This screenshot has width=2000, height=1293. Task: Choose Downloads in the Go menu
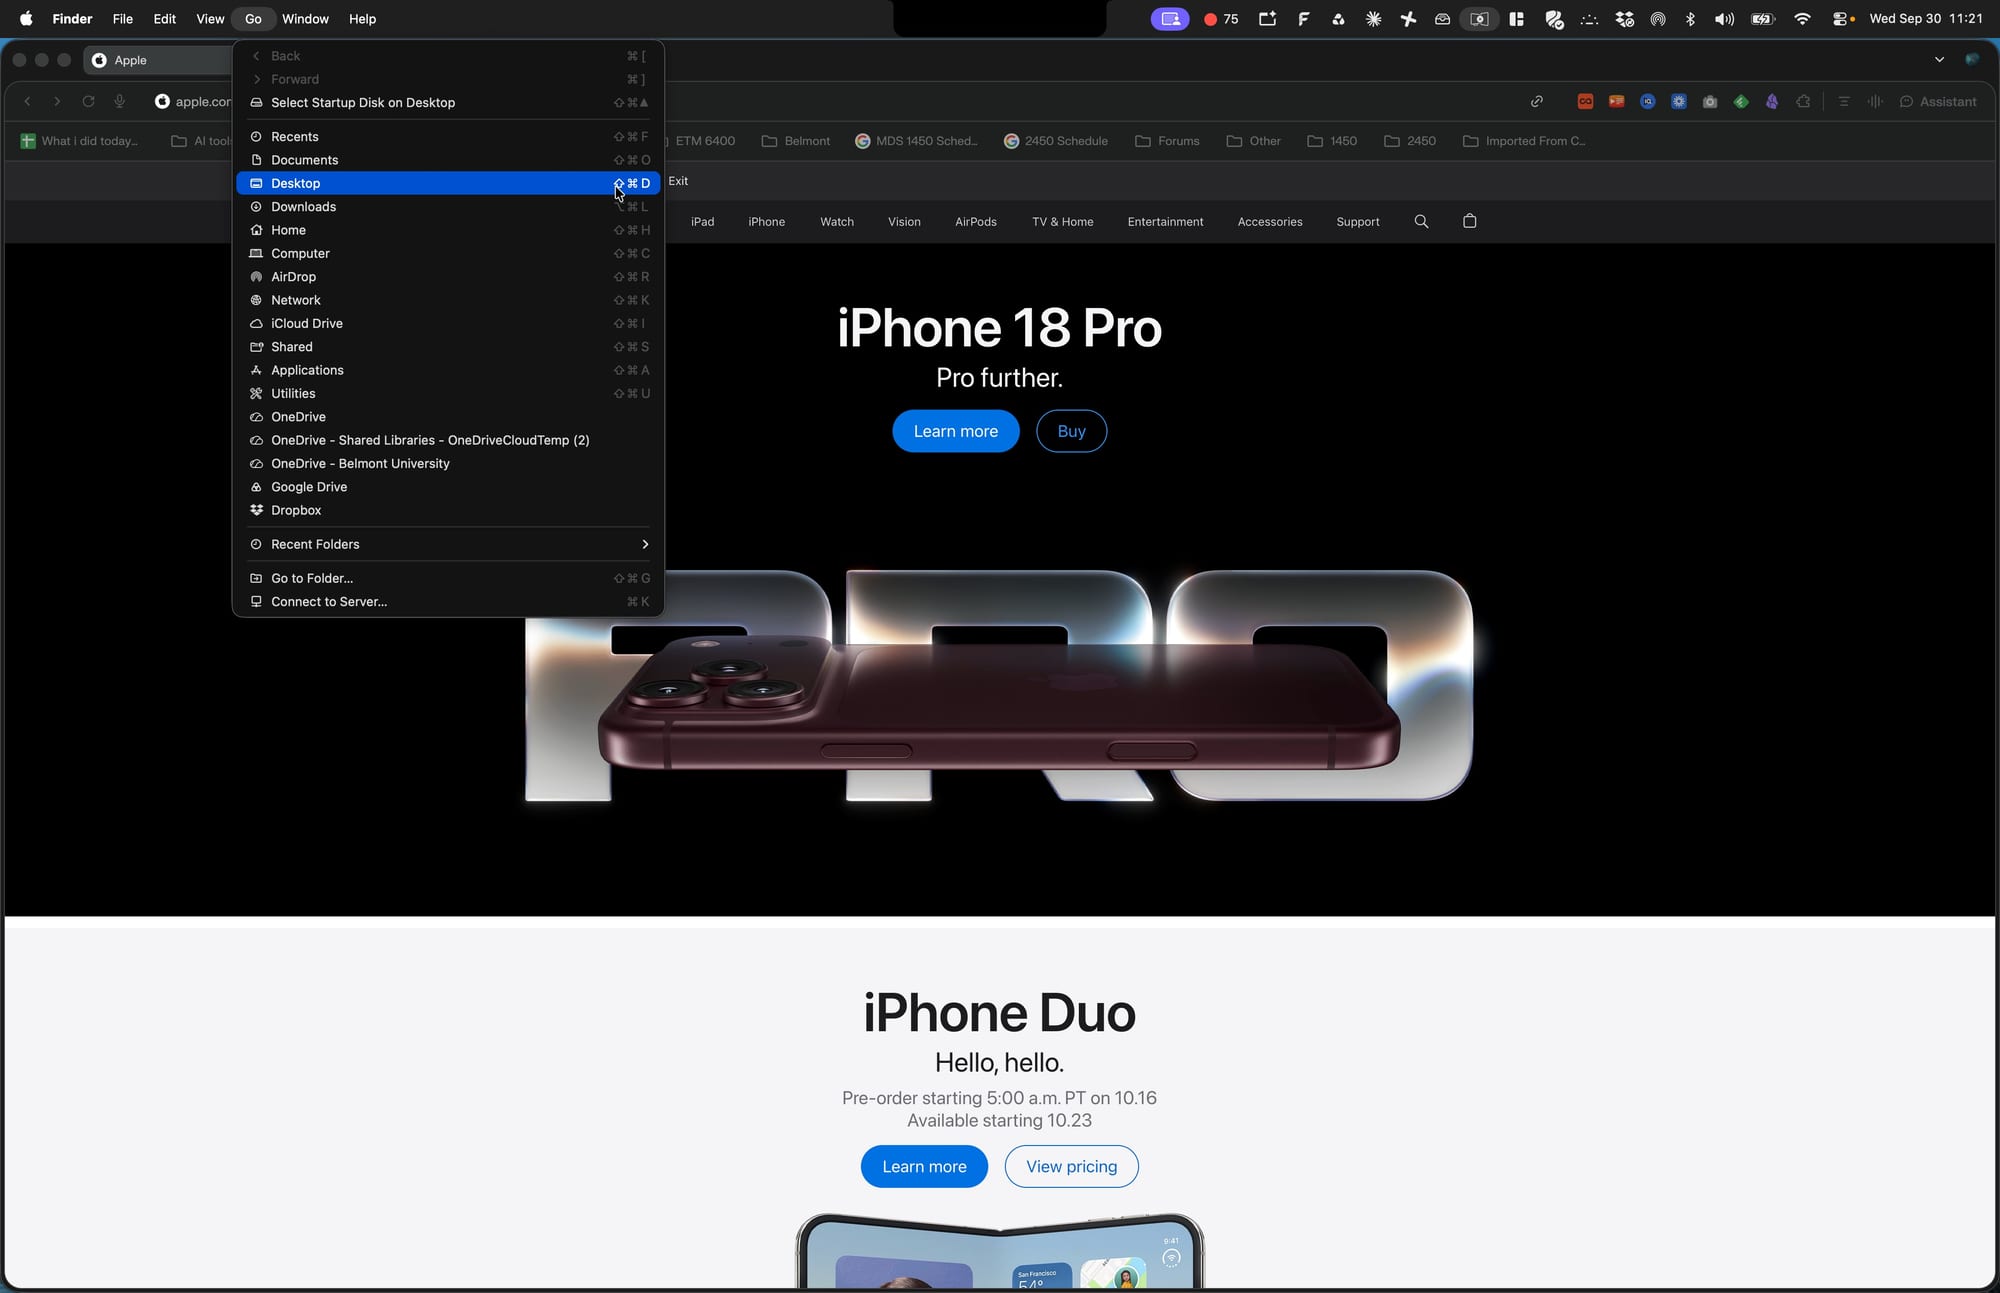(448, 207)
